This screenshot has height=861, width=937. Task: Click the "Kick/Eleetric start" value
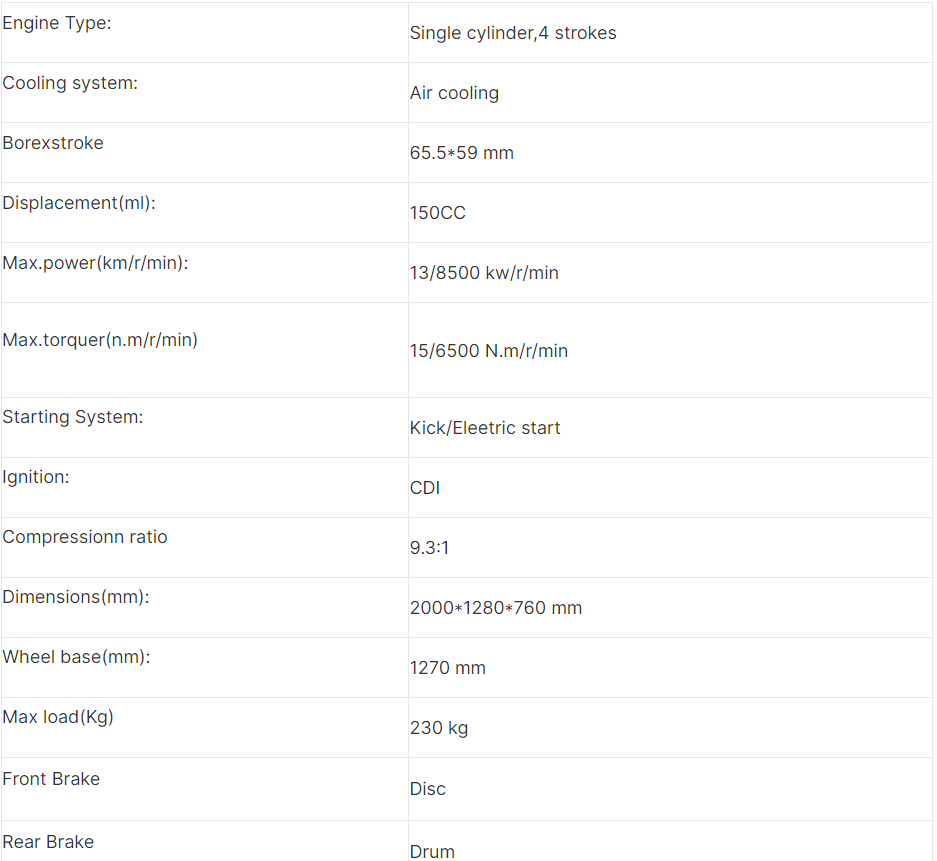[x=485, y=428]
